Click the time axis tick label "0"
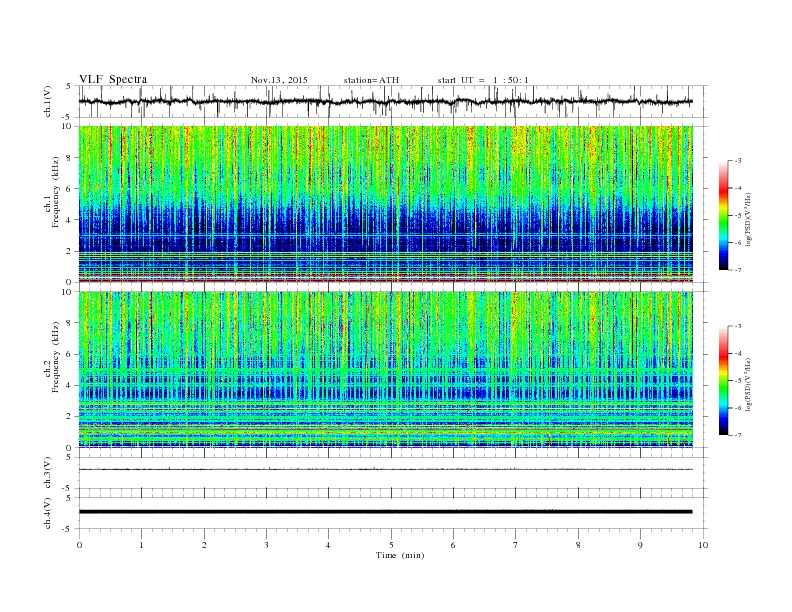The image size is (792, 612). point(79,545)
